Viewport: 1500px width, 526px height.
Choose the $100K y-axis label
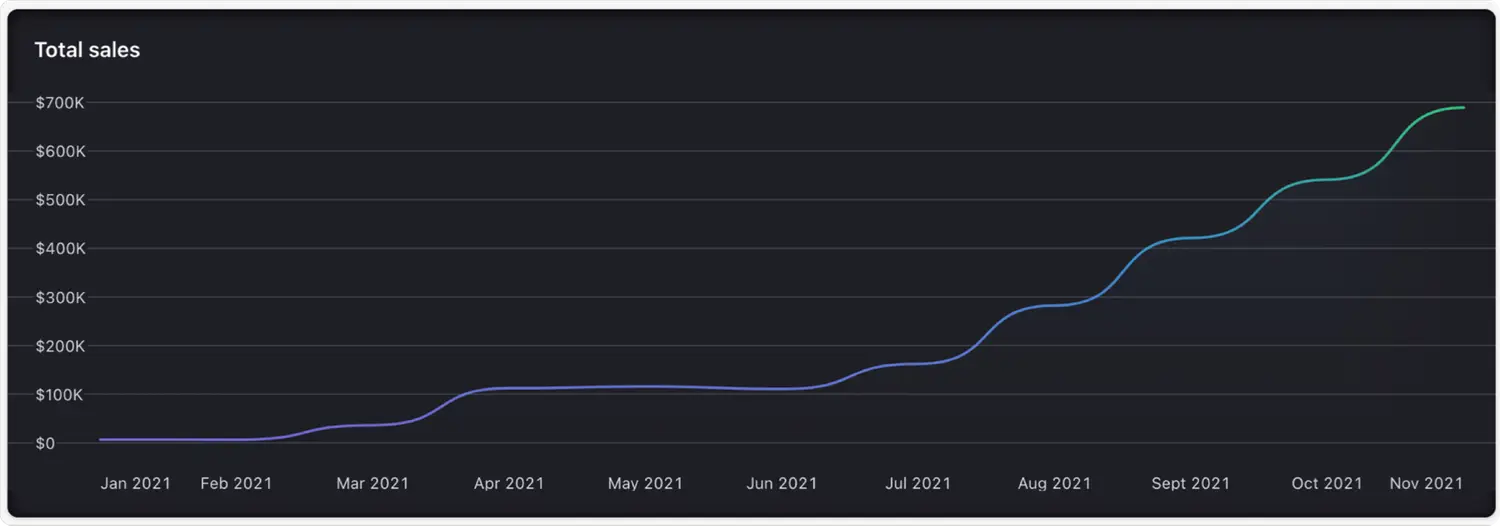(59, 395)
